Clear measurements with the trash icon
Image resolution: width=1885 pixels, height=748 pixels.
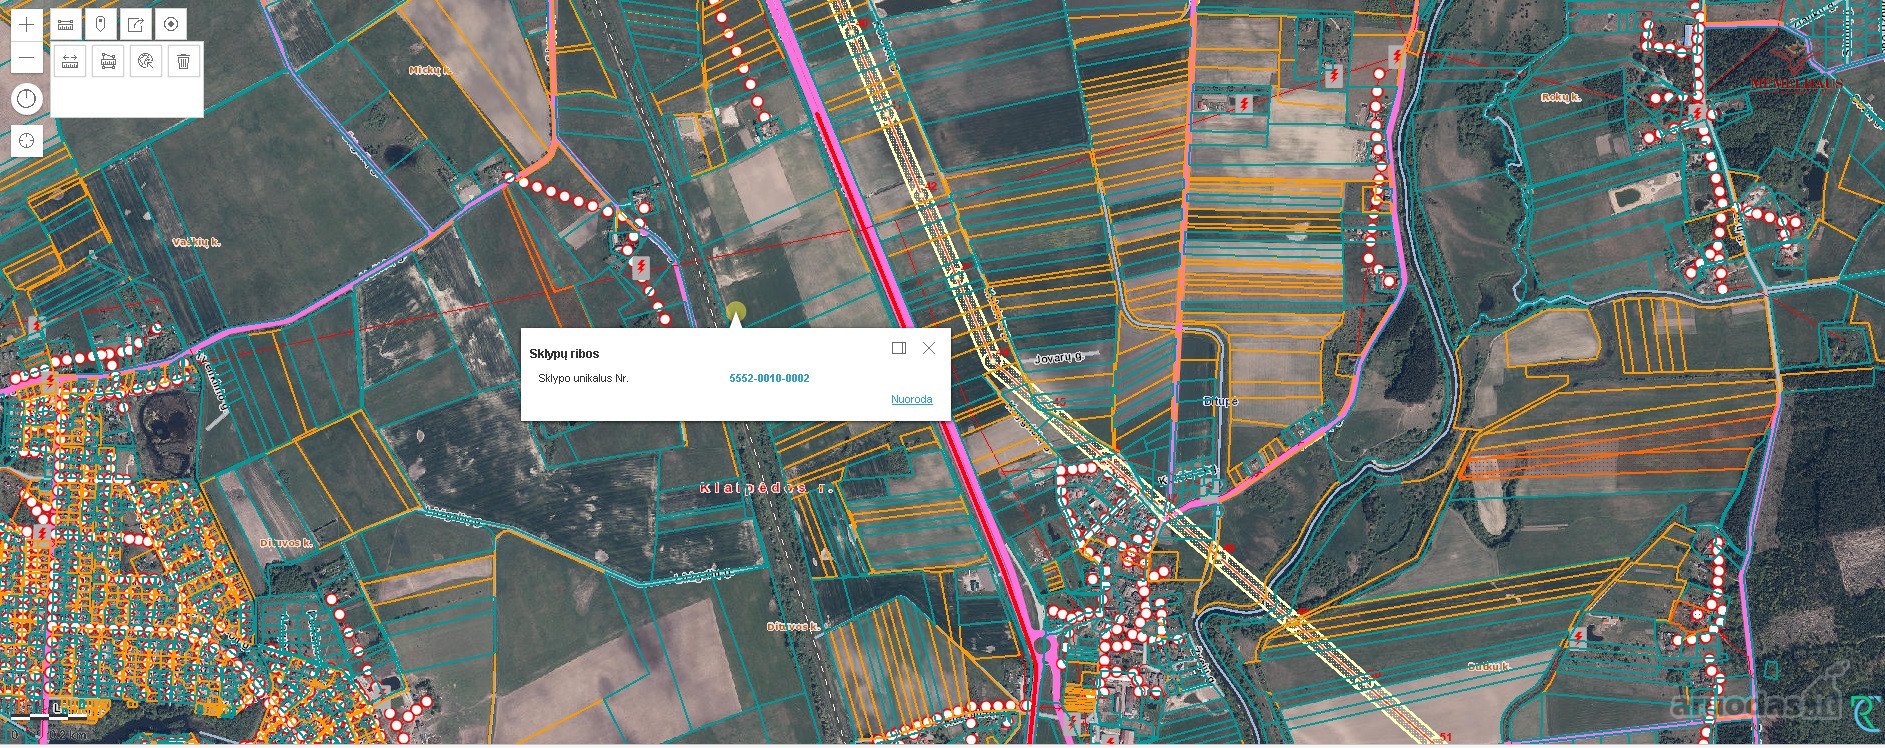[x=183, y=61]
